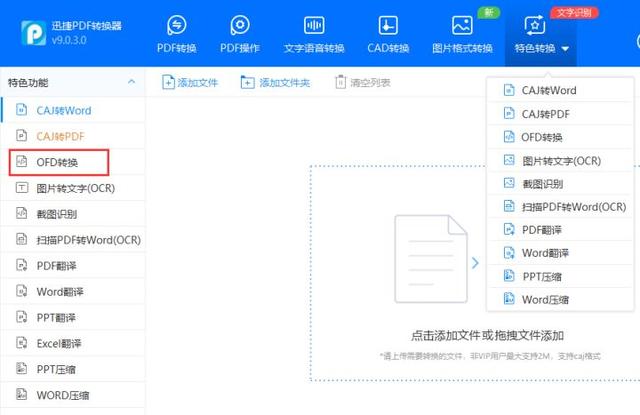Viewport: 640px width, 415px height.
Task: Choose 扫描PDF转Word(OCR) in dropdown menu
Action: point(560,206)
